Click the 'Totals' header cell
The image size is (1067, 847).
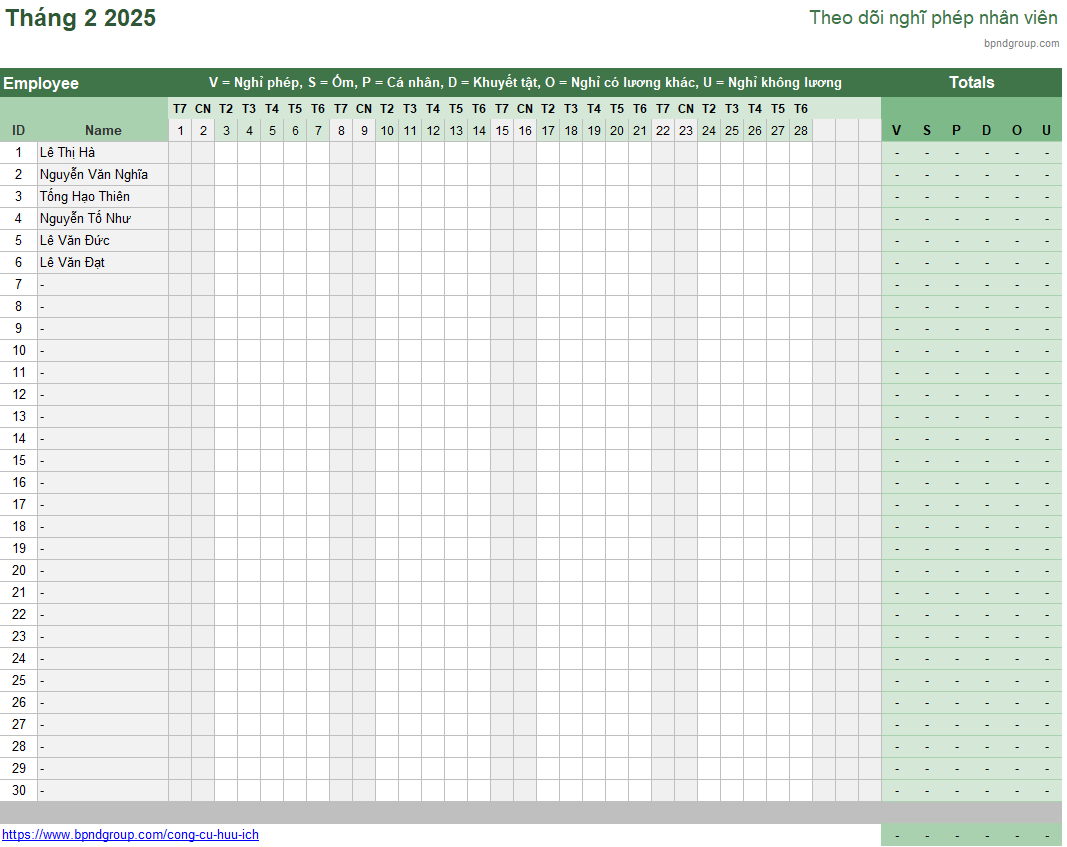971,83
